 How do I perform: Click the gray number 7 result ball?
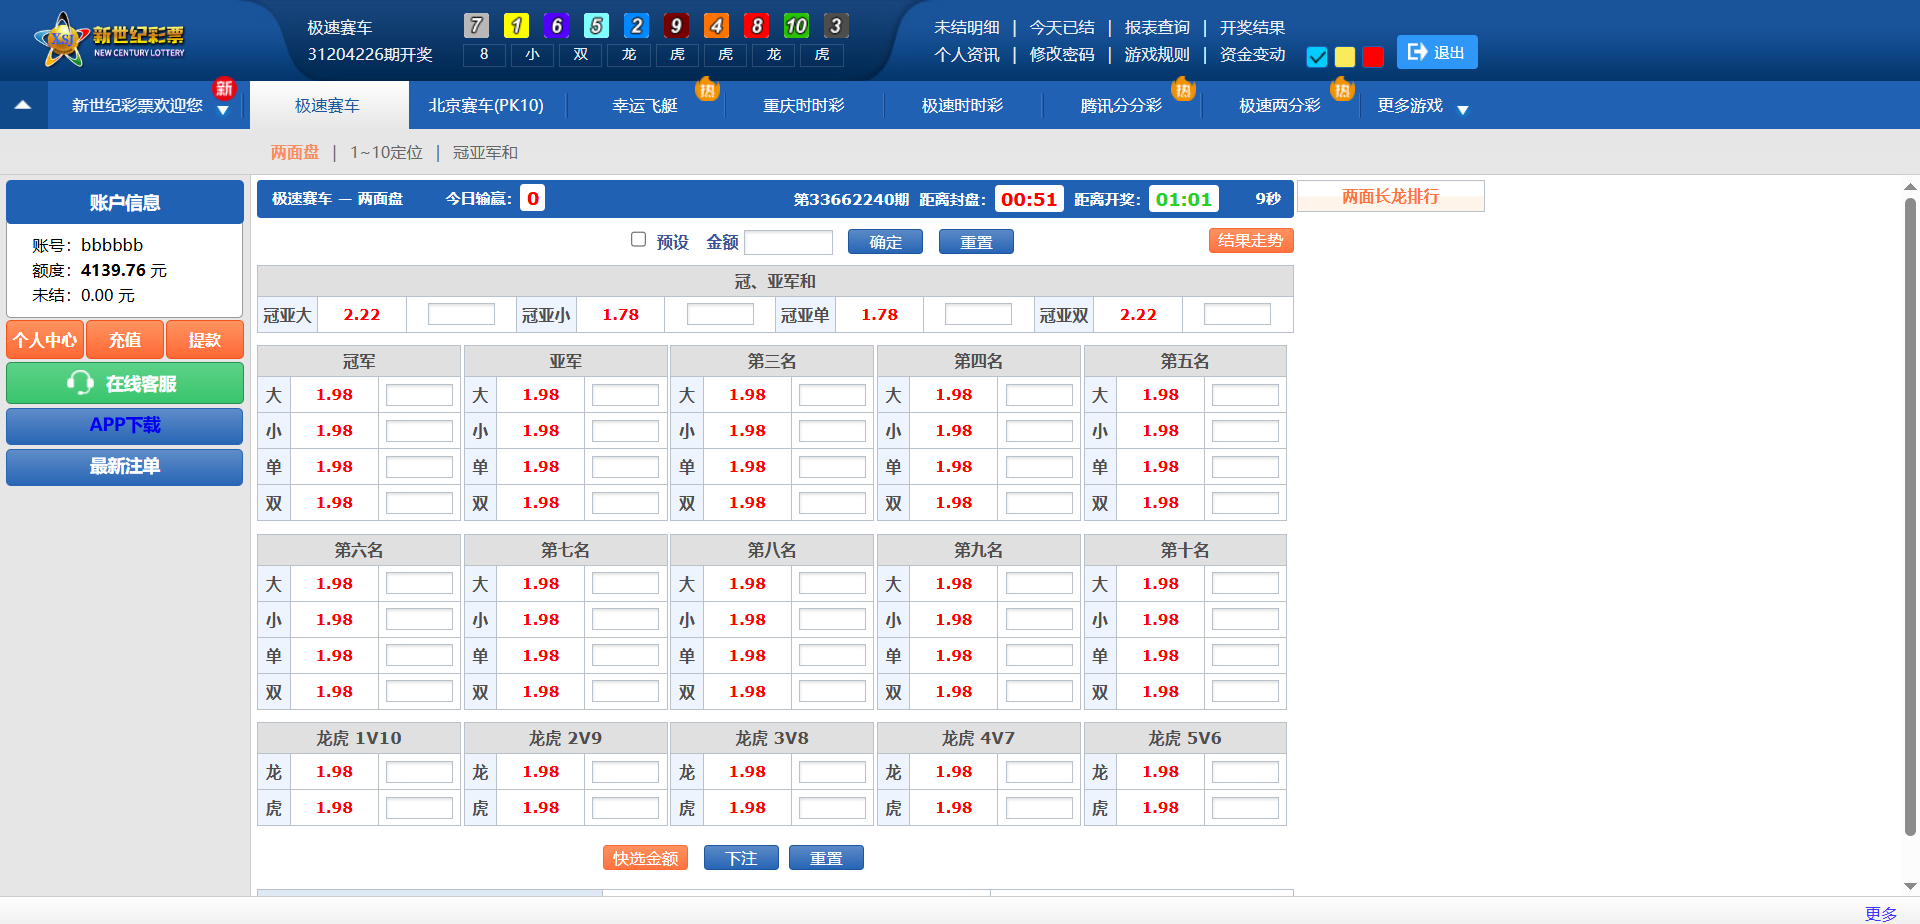click(477, 26)
